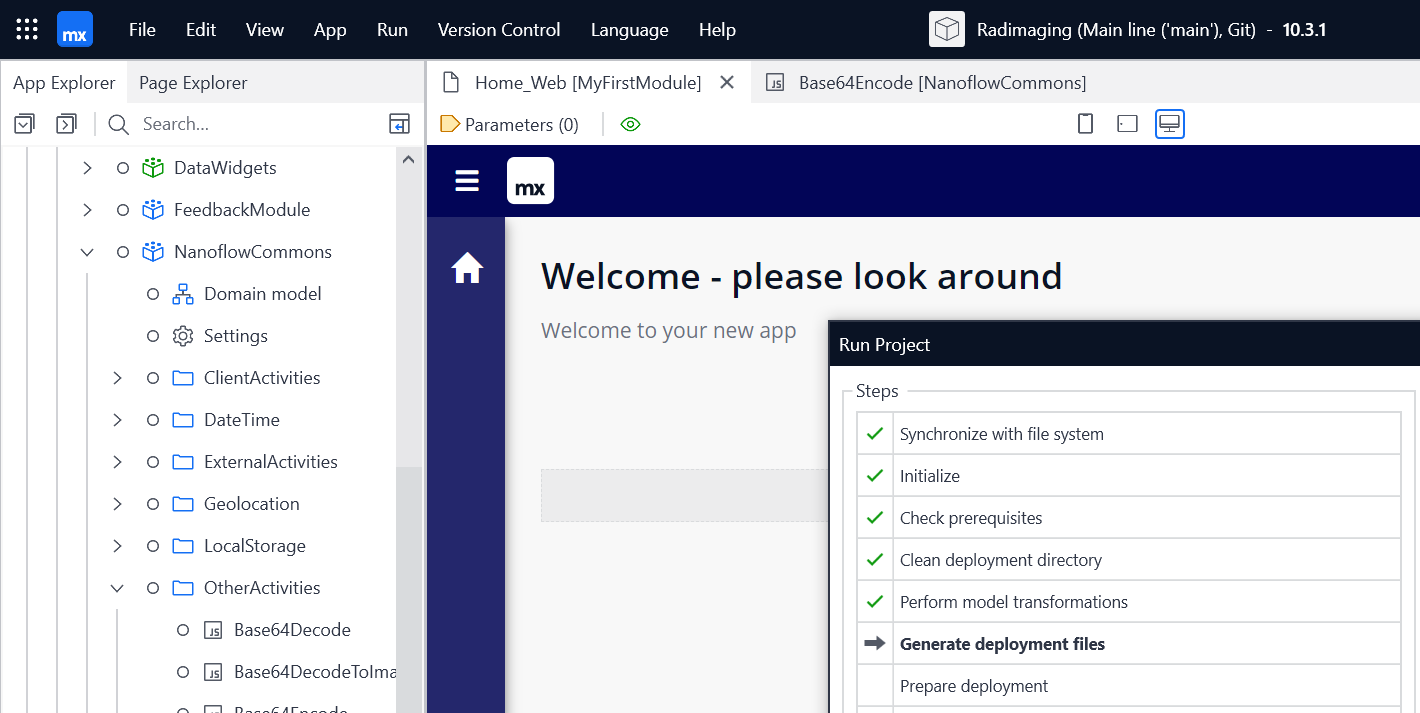The height and width of the screenshot is (713, 1420).
Task: Open the Edit menu
Action: [x=201, y=30]
